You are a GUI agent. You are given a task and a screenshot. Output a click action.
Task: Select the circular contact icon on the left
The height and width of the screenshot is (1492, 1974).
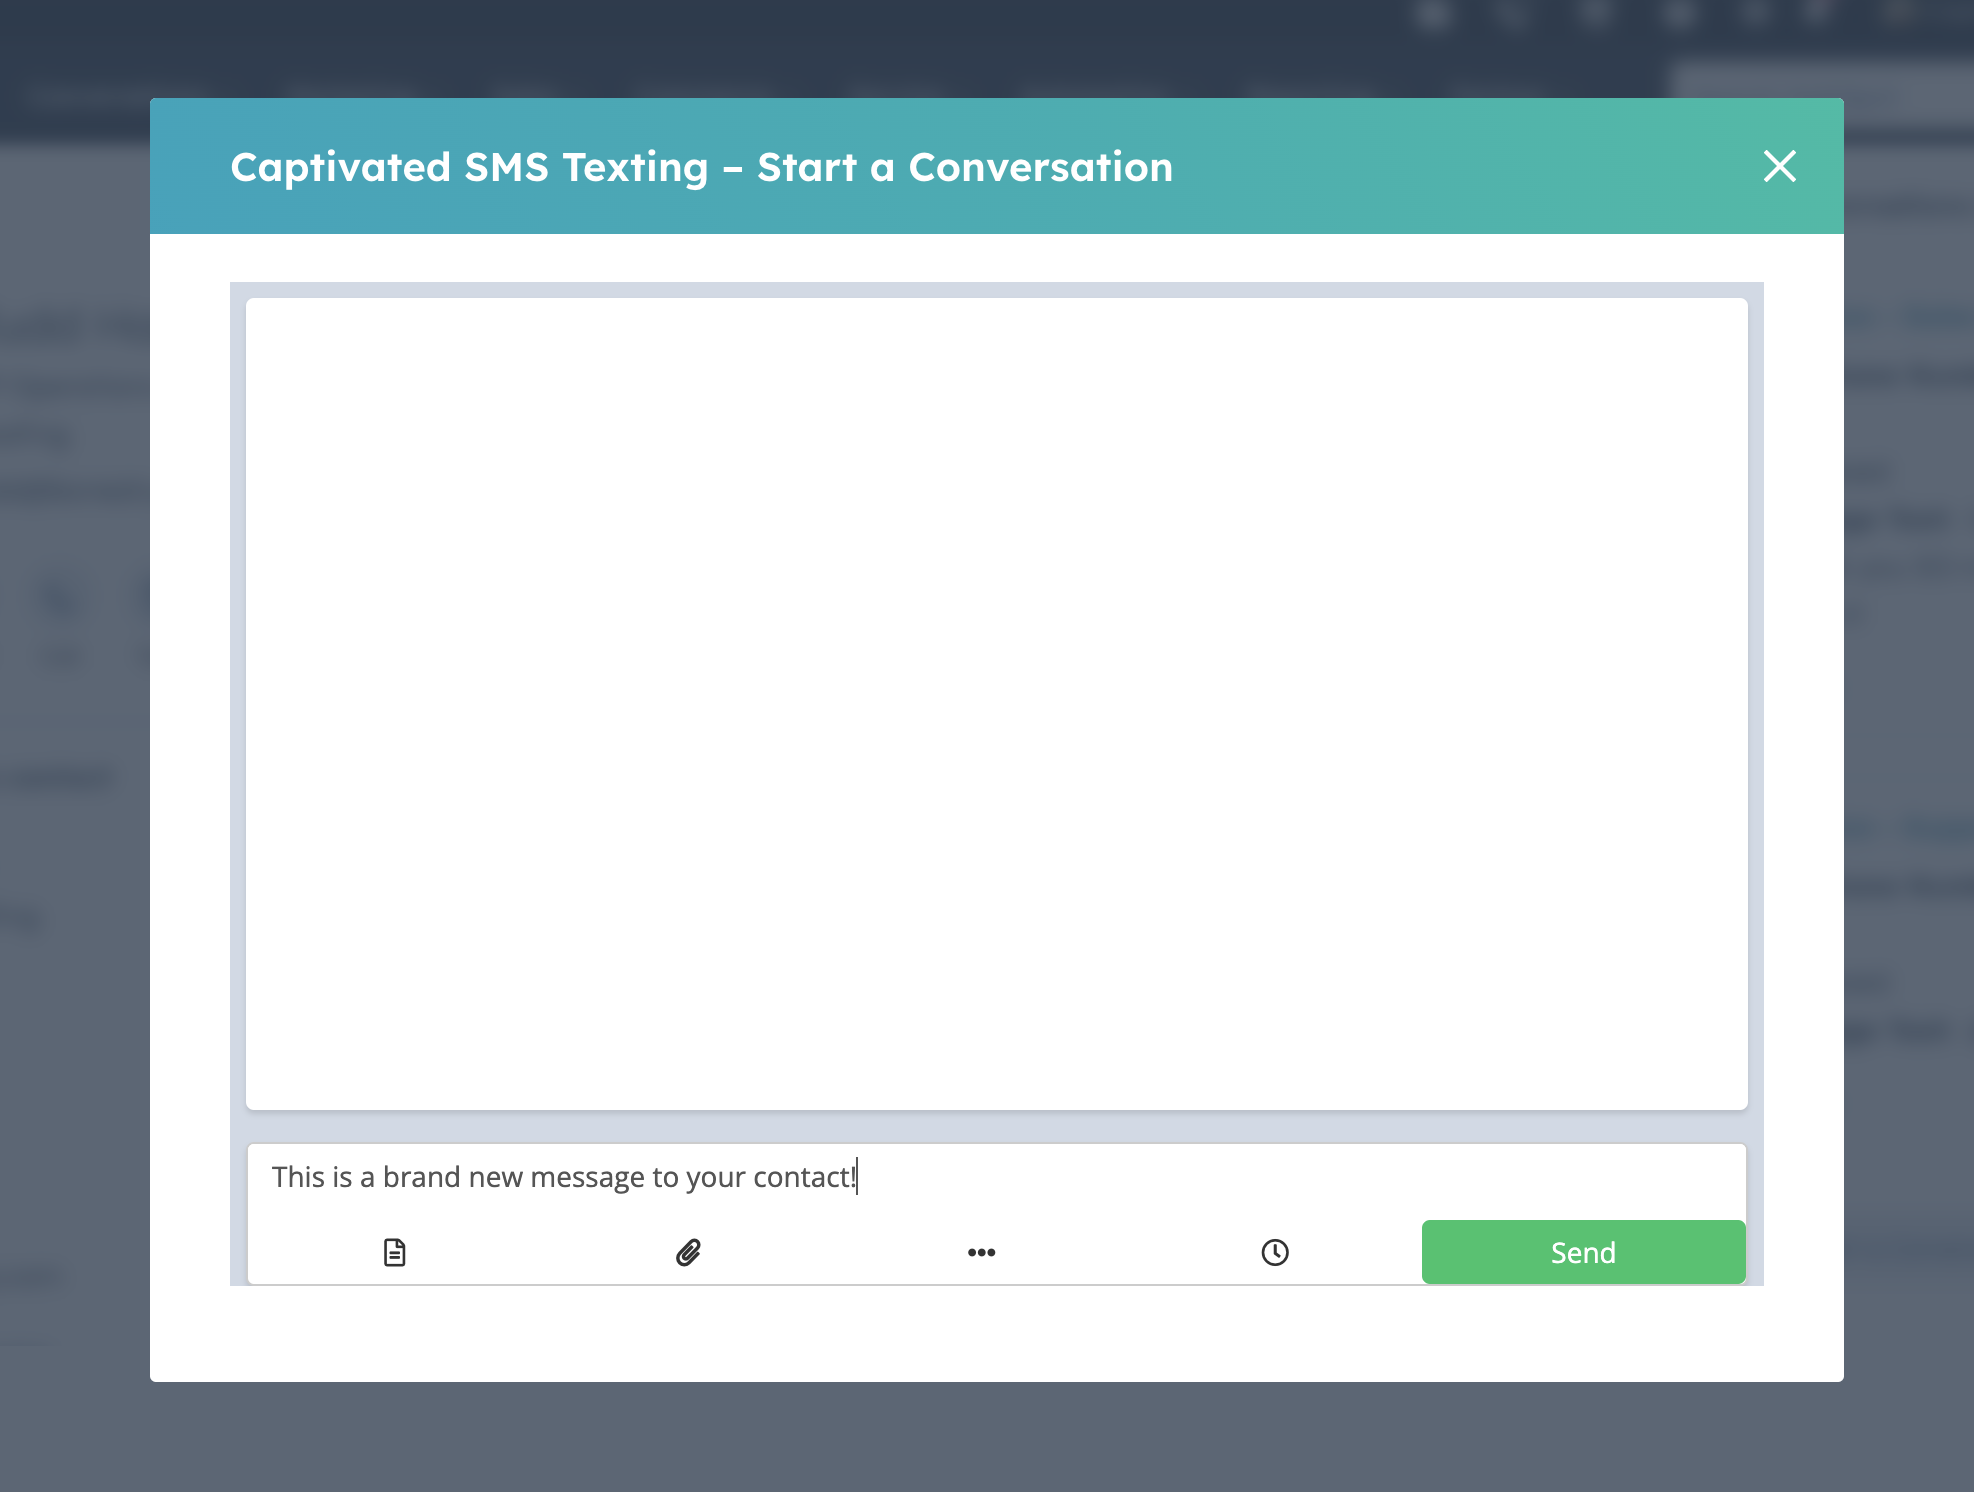59,600
